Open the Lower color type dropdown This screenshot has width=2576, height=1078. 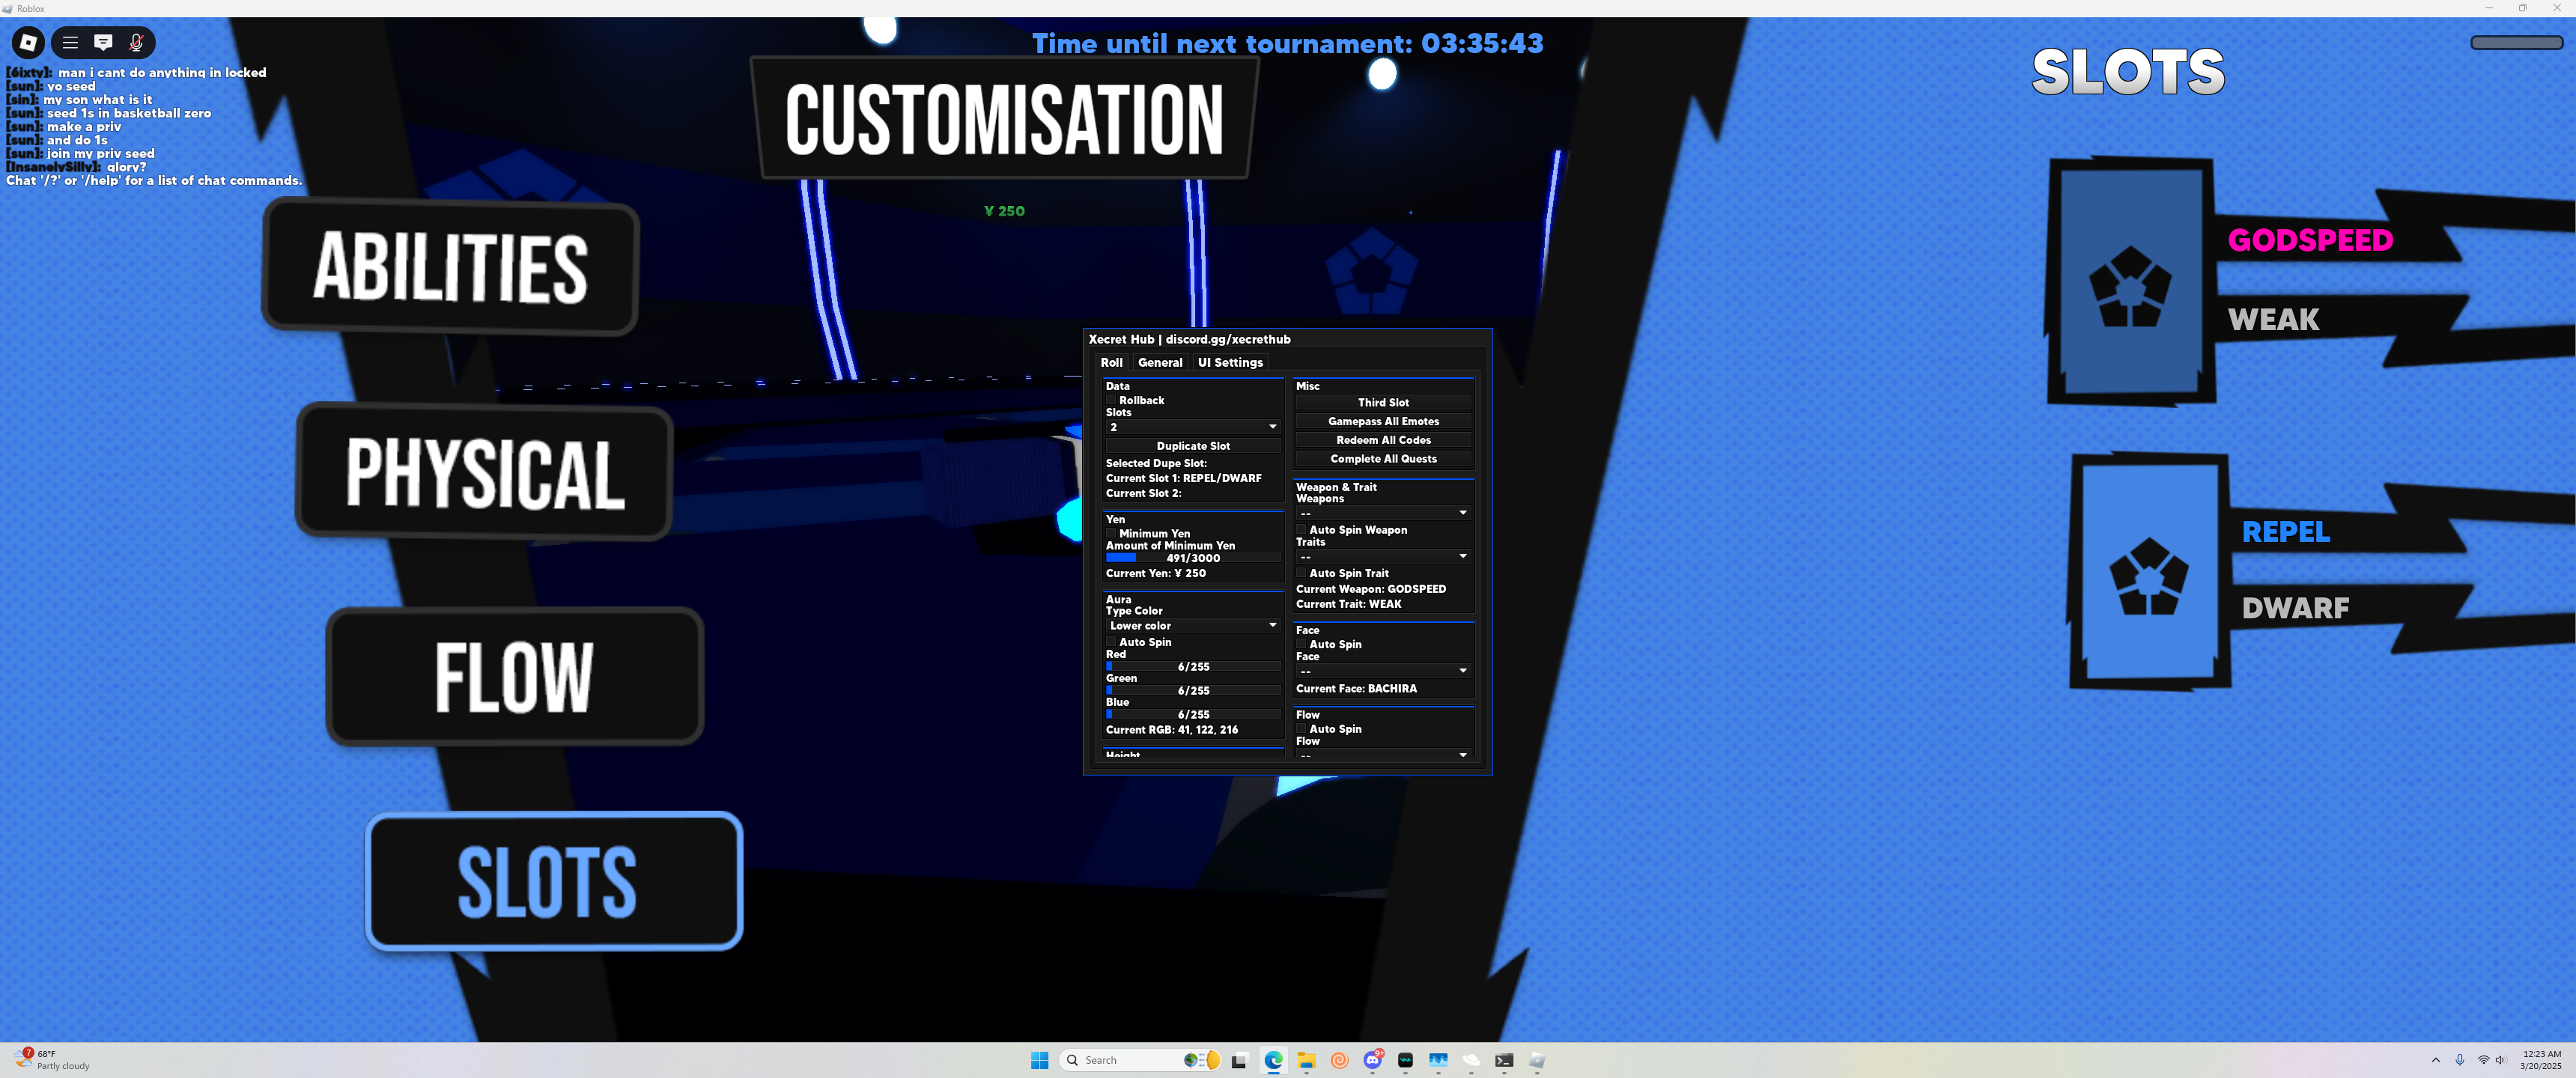click(1192, 625)
